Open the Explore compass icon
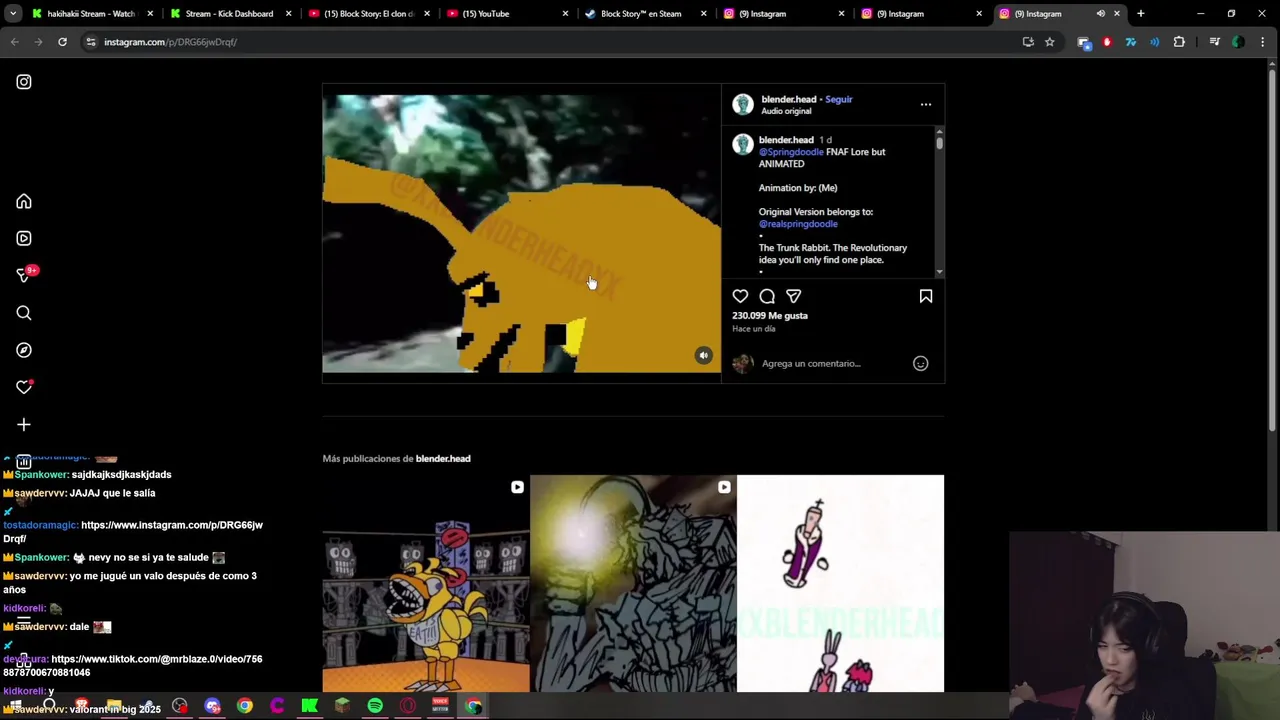 tap(24, 350)
